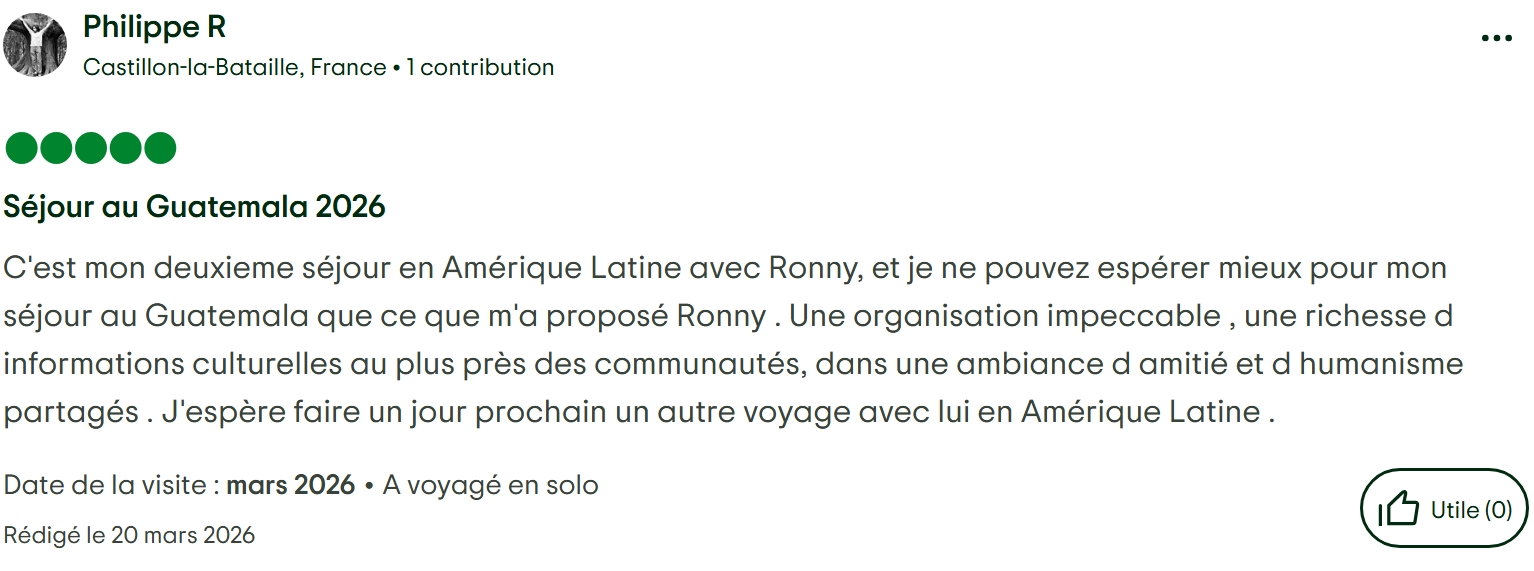Viewport: 1534px width, 571px height.
Task: Click the second green rating bubble
Action: 56,148
